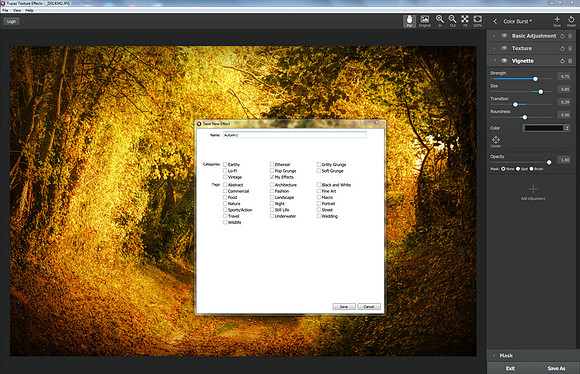Check the Pop Grunge category
This screenshot has width=580, height=374.
[x=272, y=171]
